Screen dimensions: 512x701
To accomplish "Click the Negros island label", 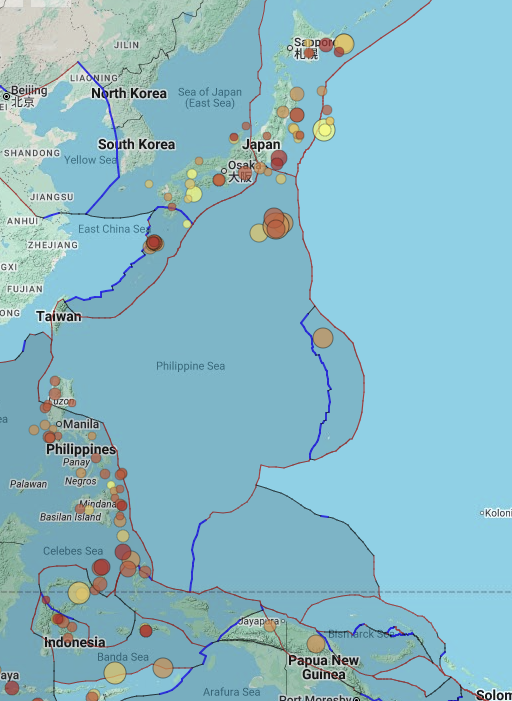I will click(80, 481).
